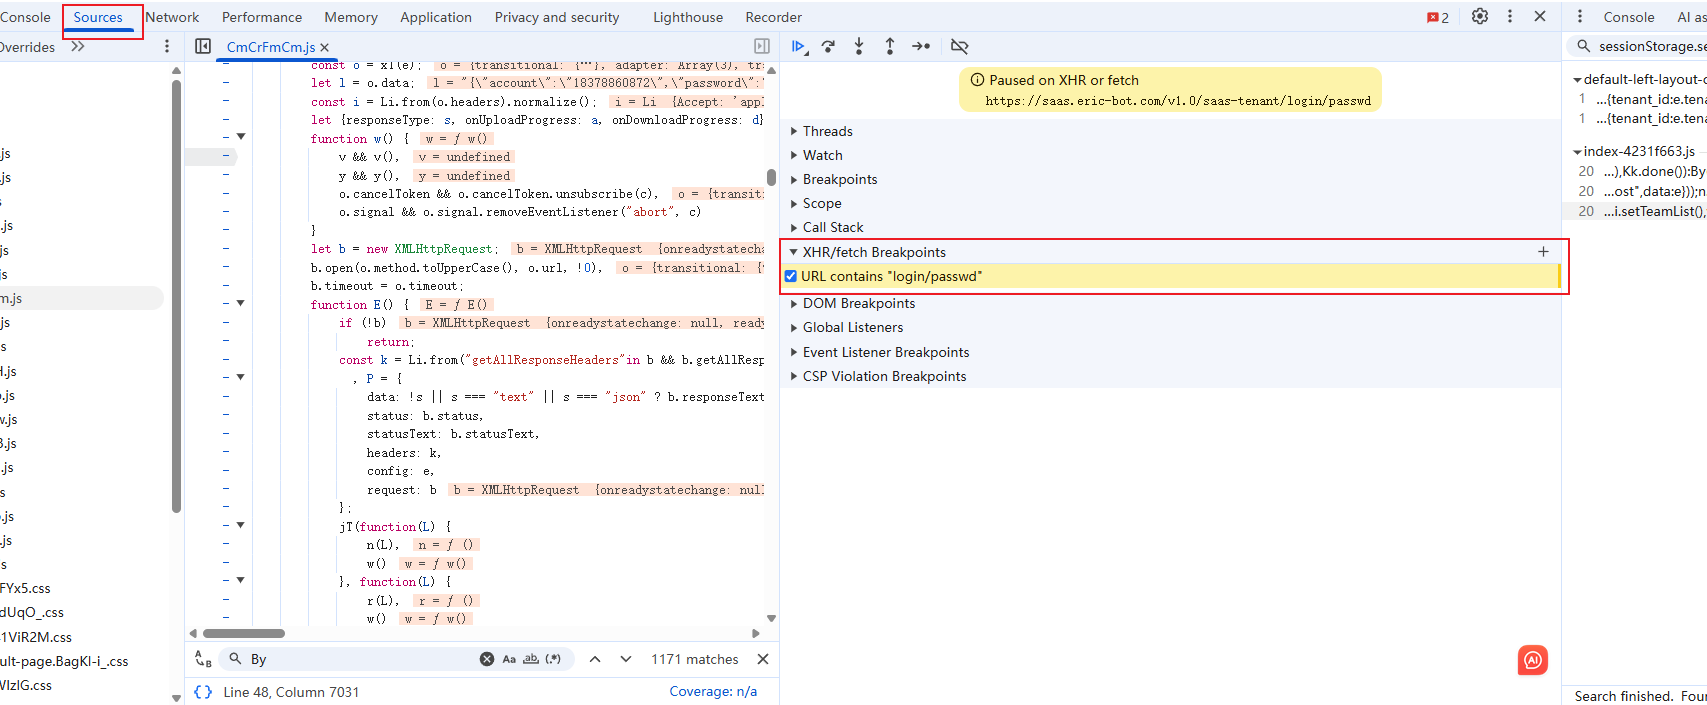This screenshot has width=1707, height=705.
Task: Go to previous search match
Action: pyautogui.click(x=595, y=659)
